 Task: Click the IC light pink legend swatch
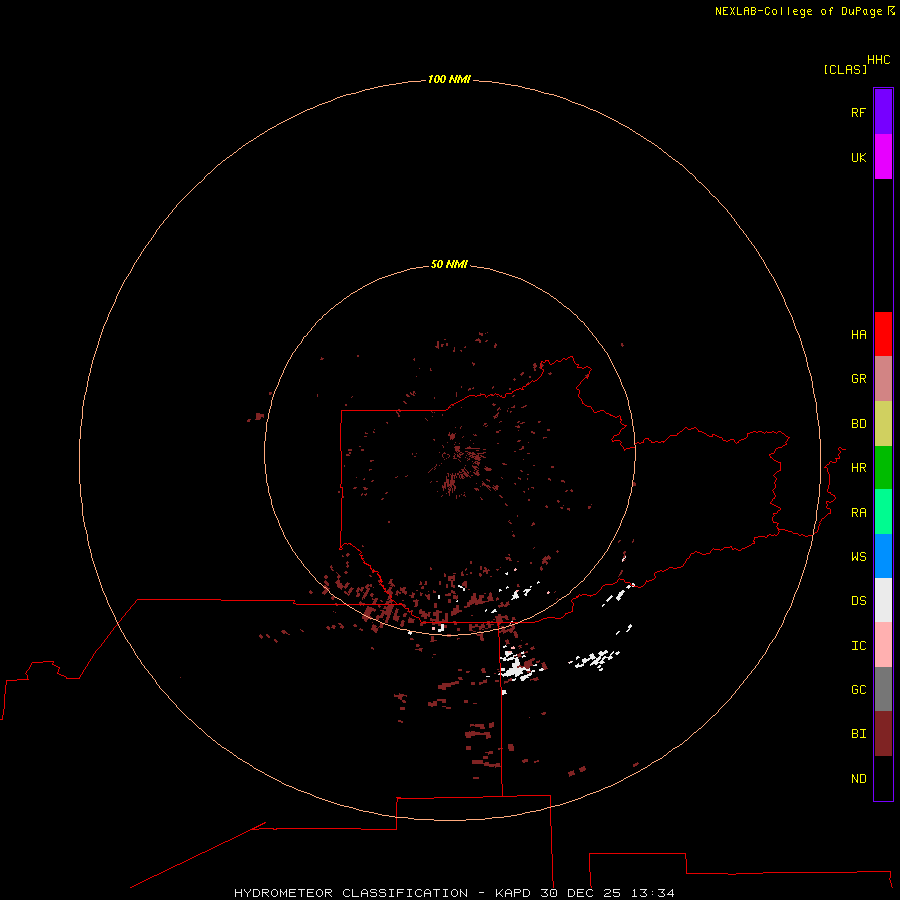pyautogui.click(x=883, y=645)
